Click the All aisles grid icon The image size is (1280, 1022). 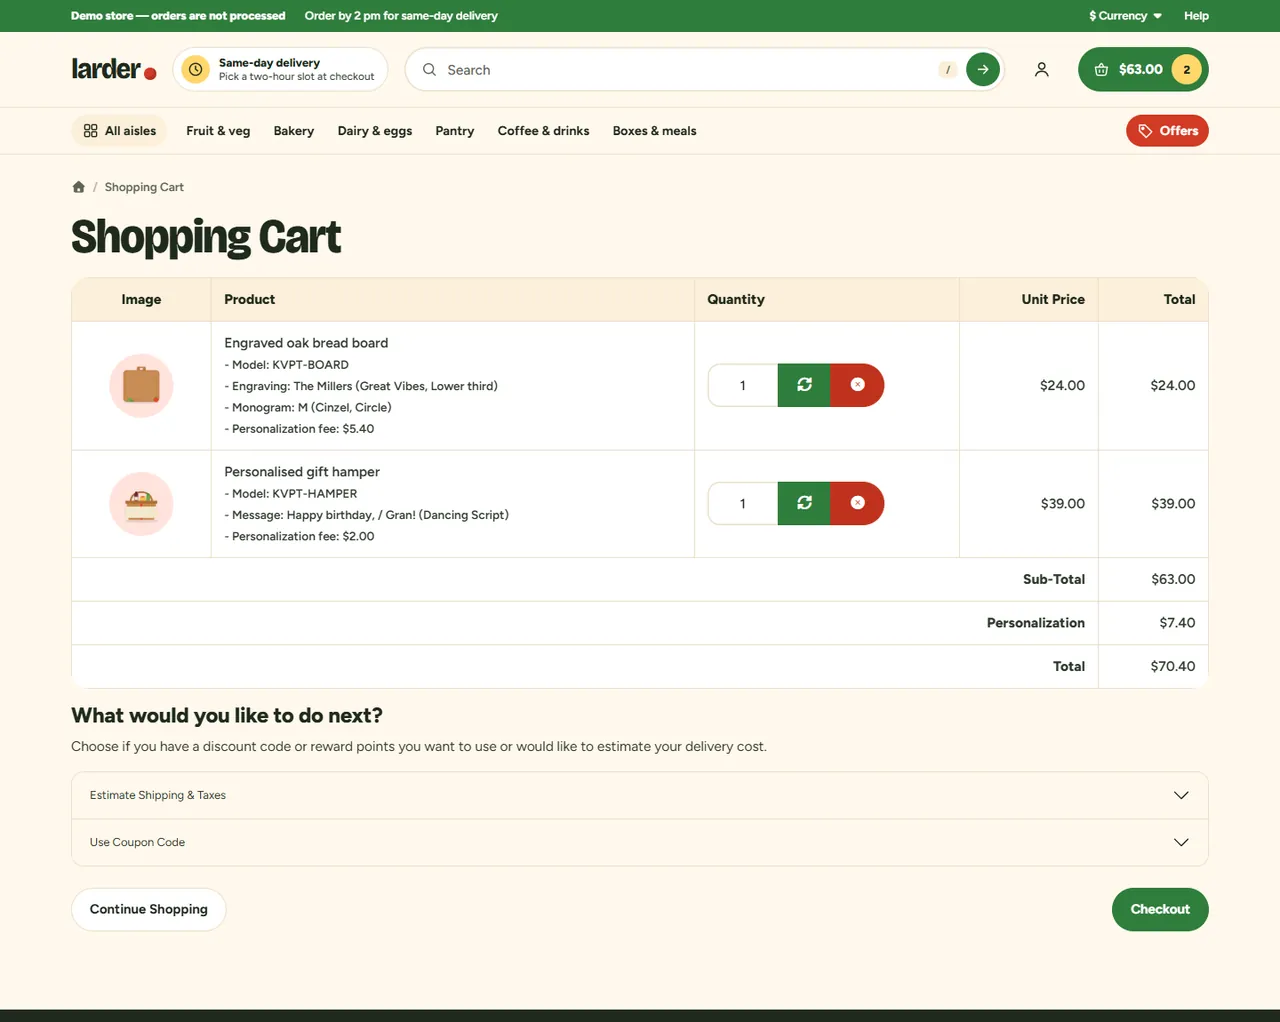(90, 131)
